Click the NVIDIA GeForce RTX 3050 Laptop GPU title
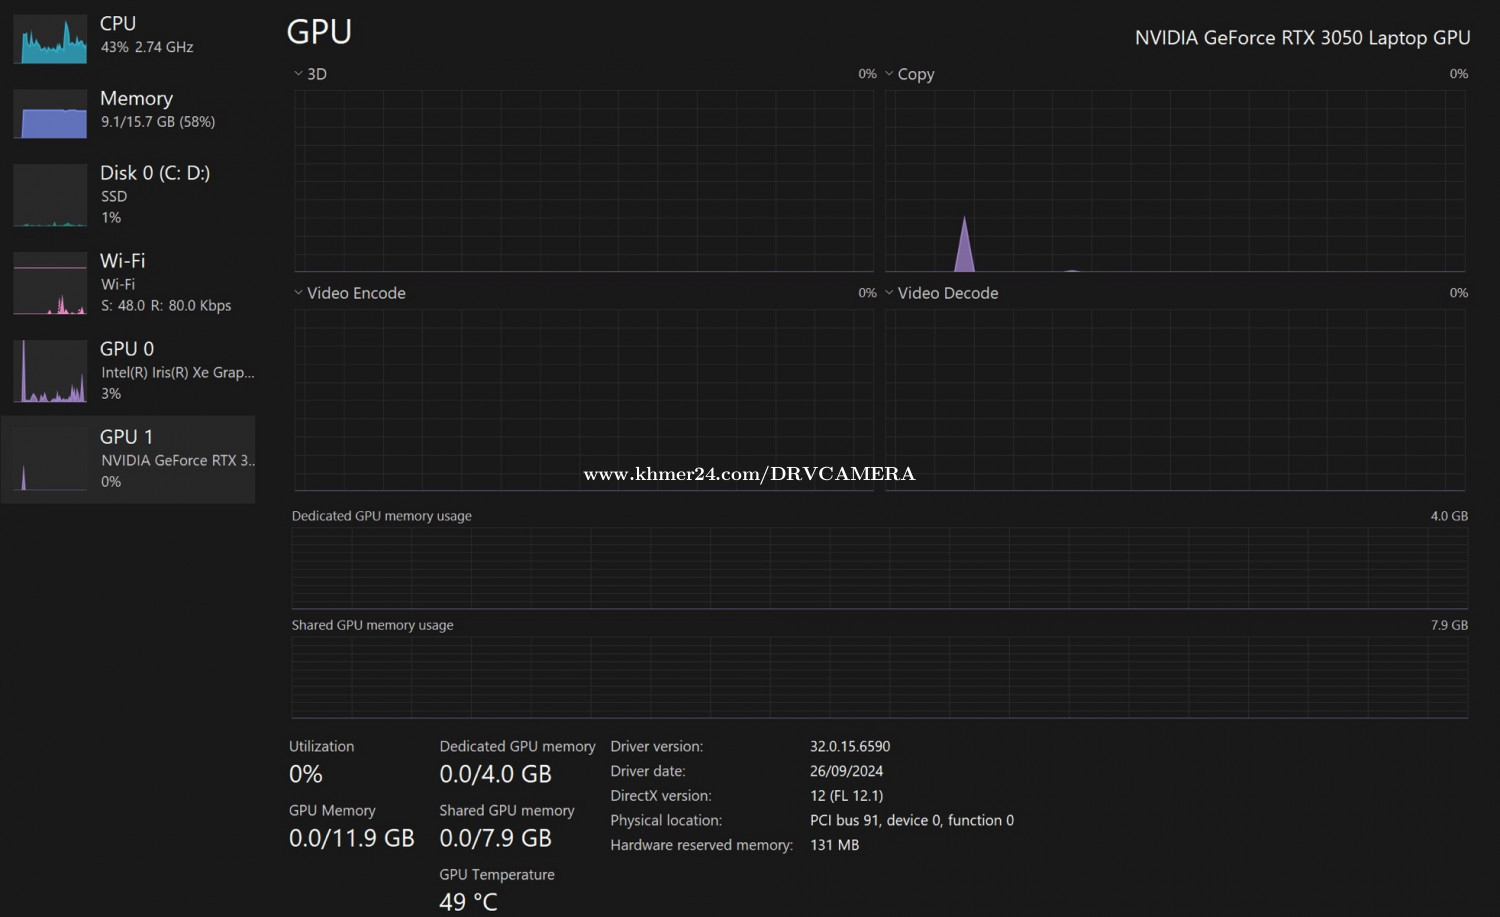This screenshot has width=1500, height=917. click(x=1302, y=38)
